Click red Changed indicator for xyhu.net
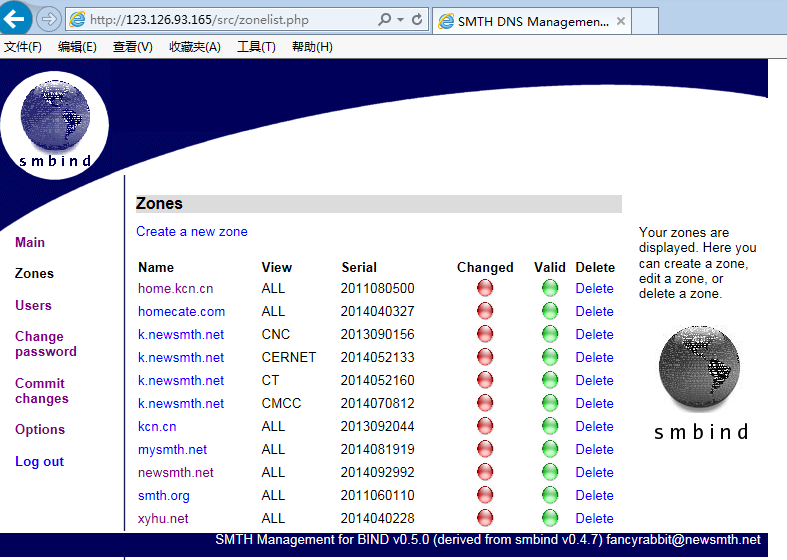The width and height of the screenshot is (787, 560). click(485, 518)
